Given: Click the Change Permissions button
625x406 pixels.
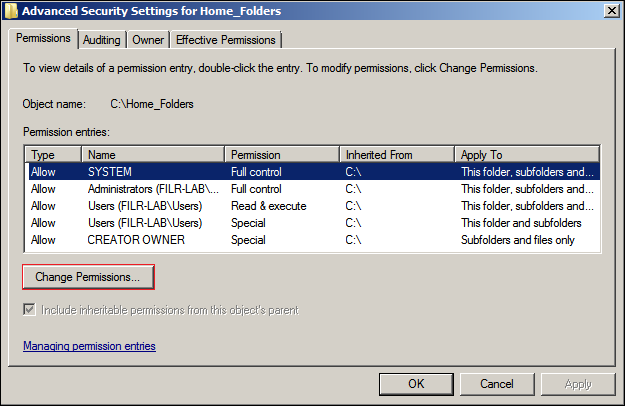Looking at the screenshot, I should coord(87,276).
